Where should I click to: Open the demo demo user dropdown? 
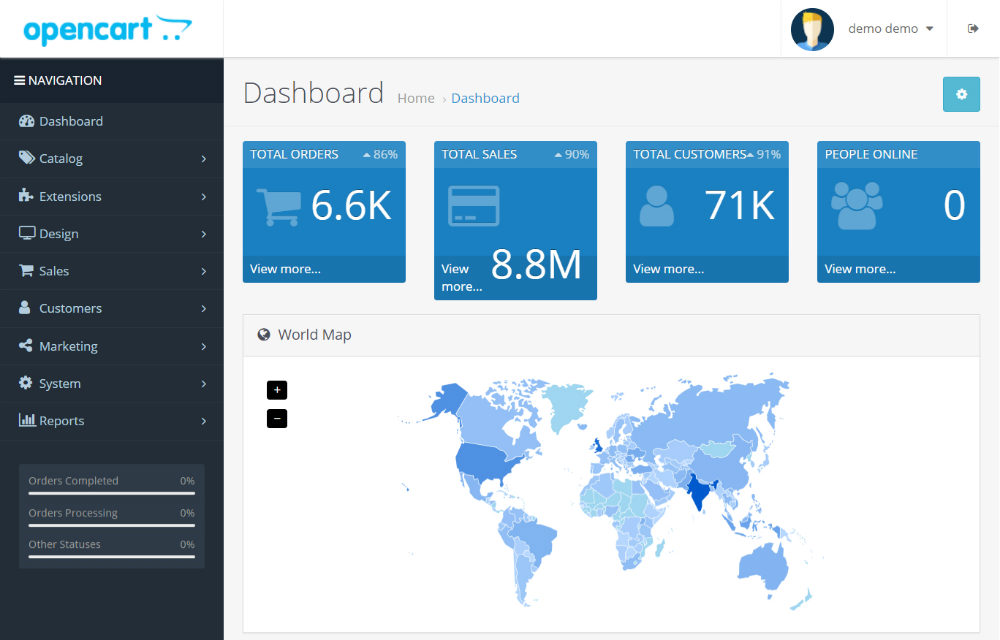pyautogui.click(x=890, y=29)
